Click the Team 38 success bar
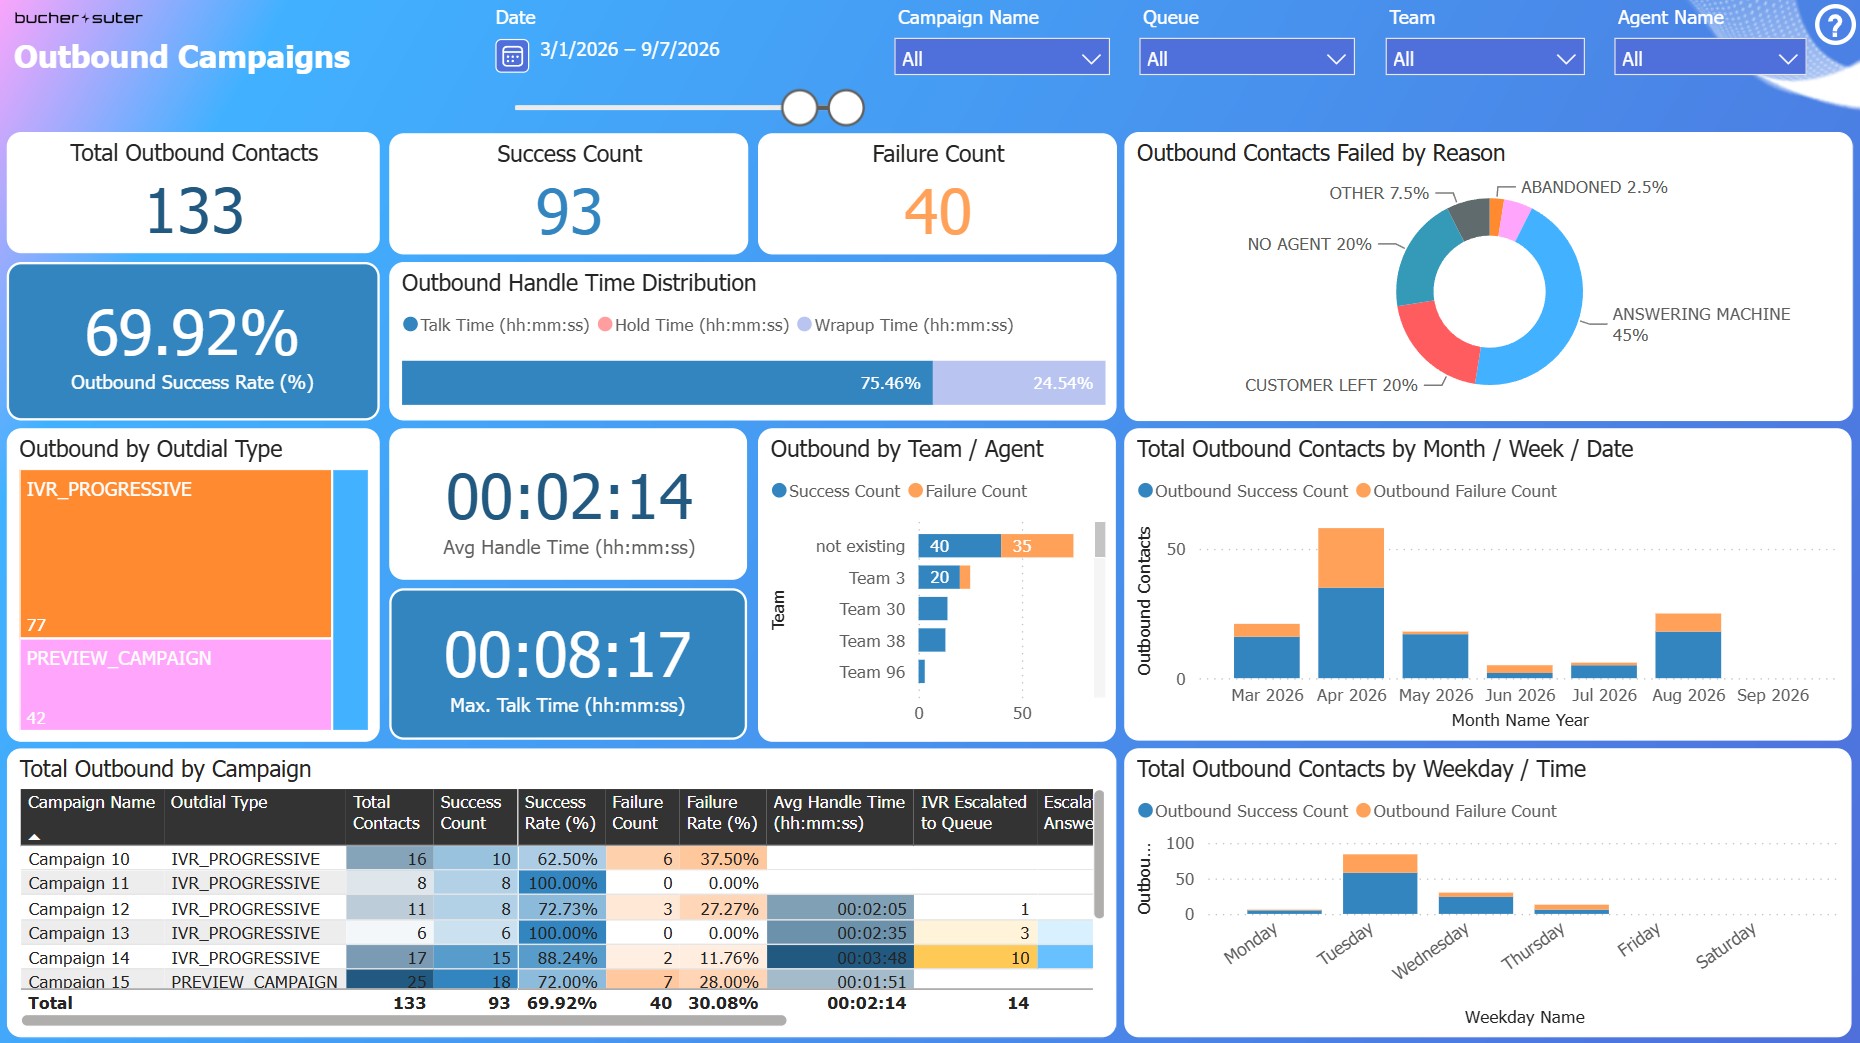Image resolution: width=1860 pixels, height=1043 pixels. [x=932, y=640]
